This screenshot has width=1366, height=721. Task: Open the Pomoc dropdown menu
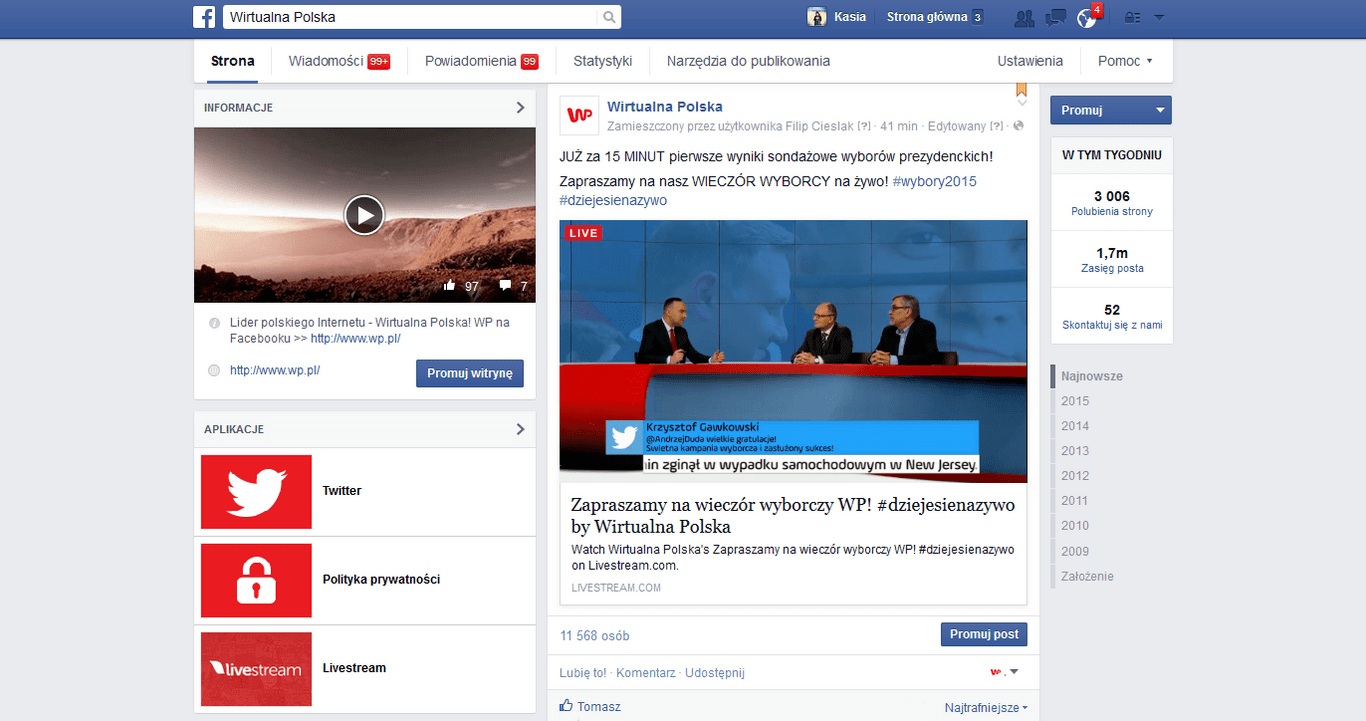tap(1125, 61)
